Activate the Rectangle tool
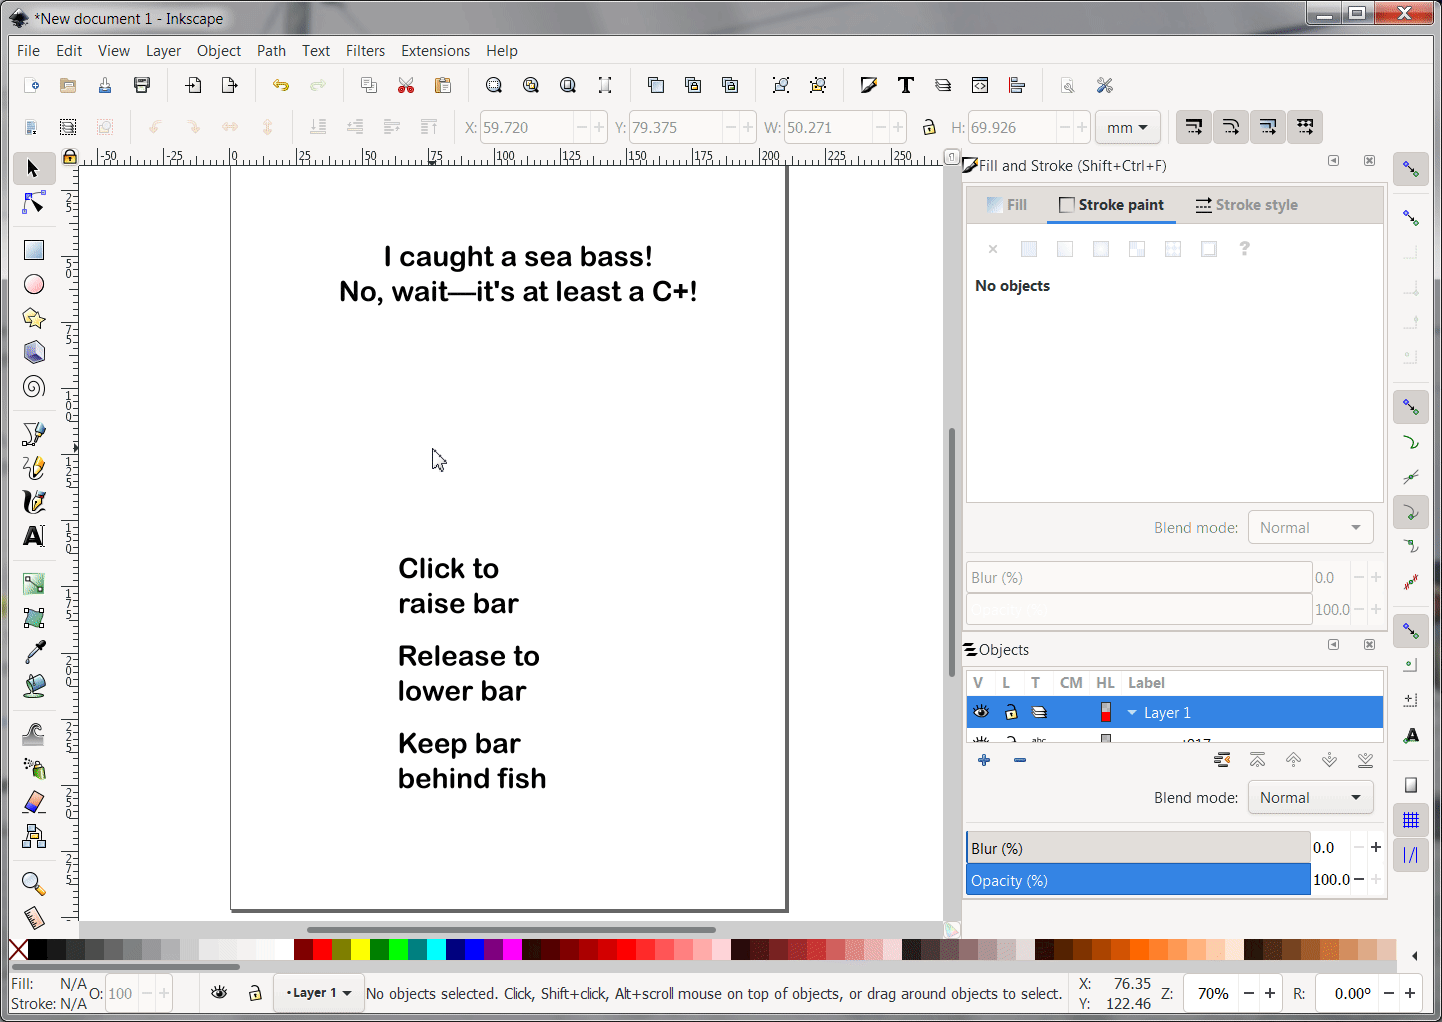Viewport: 1442px width, 1022px height. [x=33, y=249]
